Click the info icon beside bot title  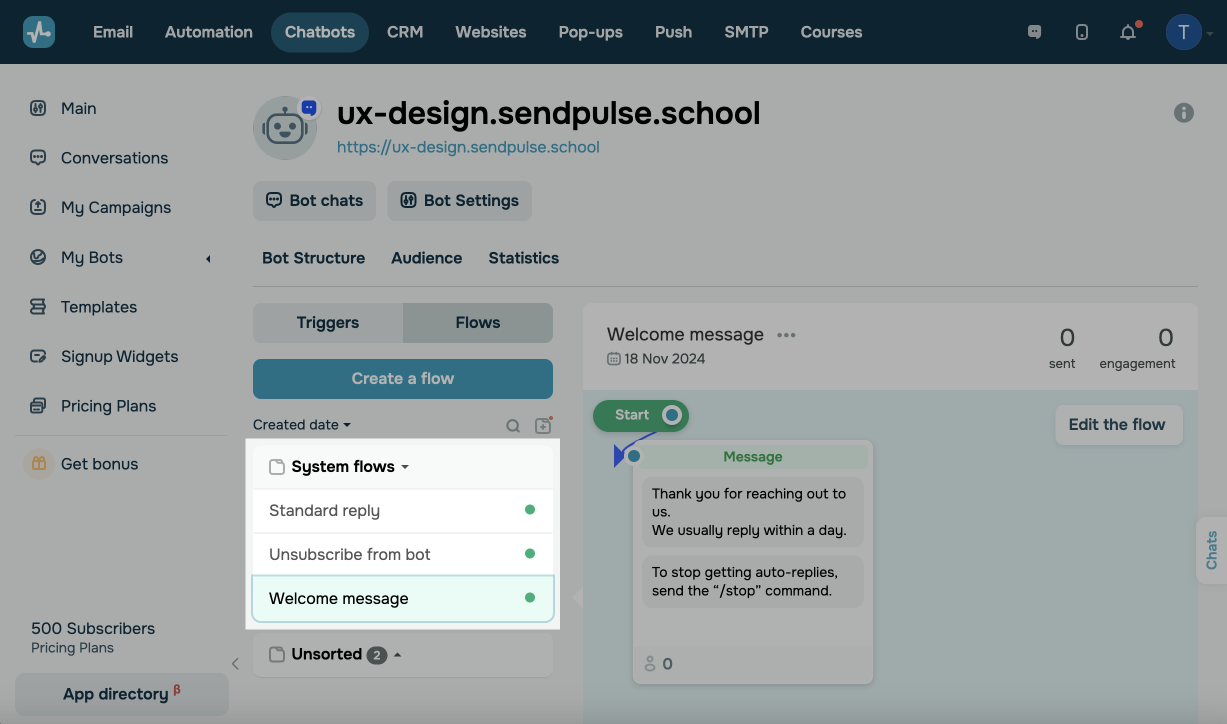coord(1184,113)
